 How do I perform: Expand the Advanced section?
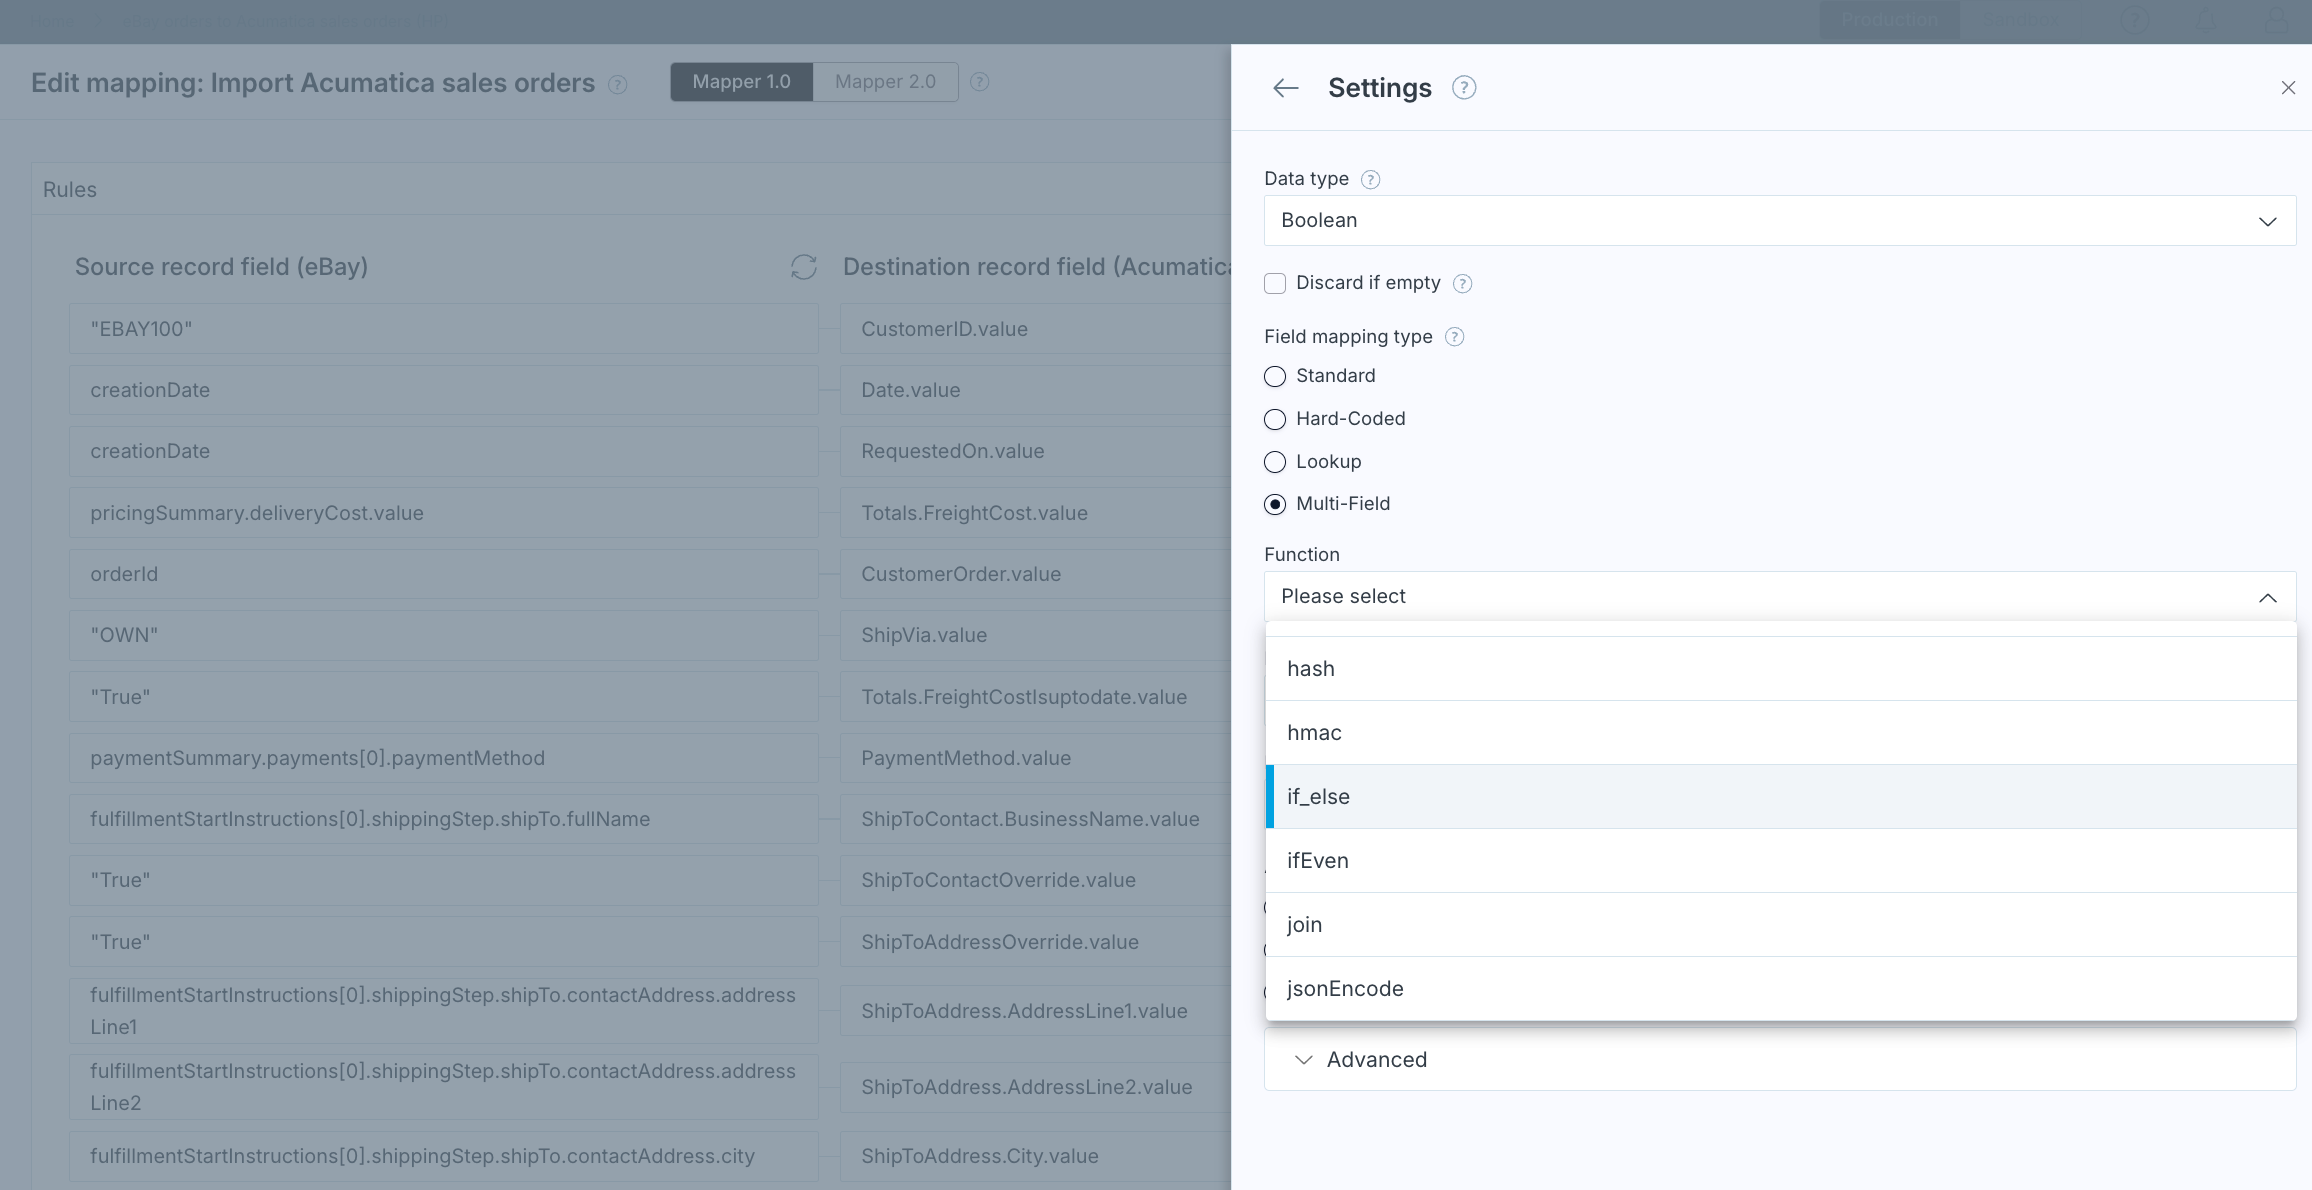1780,1060
